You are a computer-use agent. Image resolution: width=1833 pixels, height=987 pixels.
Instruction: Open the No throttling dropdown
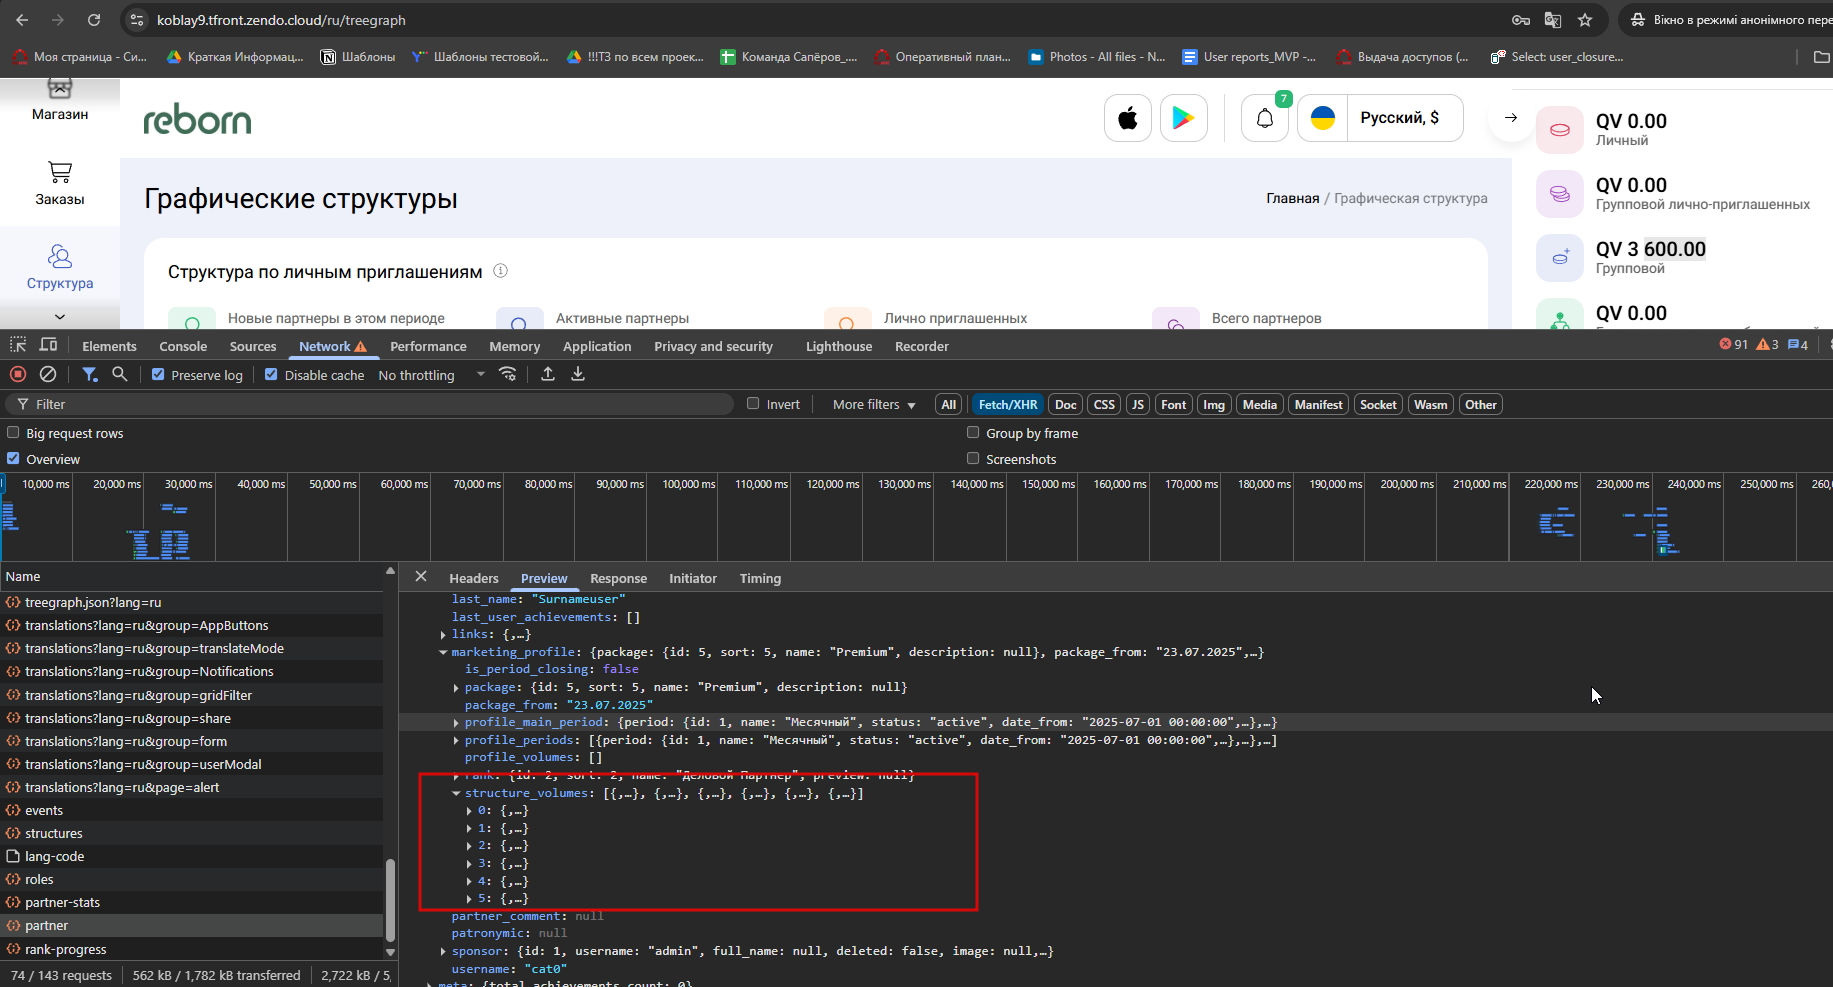[x=431, y=375]
